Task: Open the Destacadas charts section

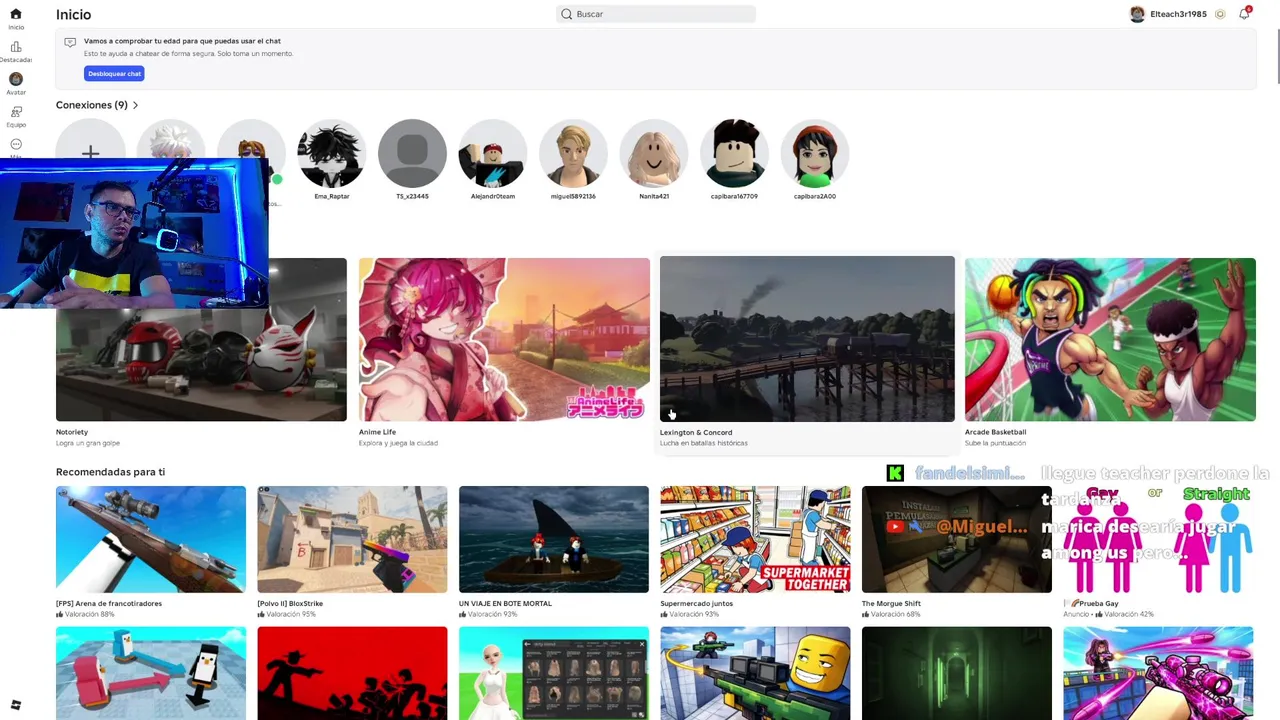Action: pos(15,52)
